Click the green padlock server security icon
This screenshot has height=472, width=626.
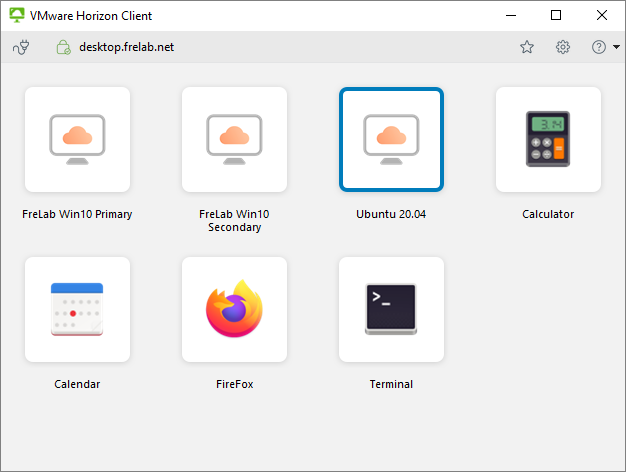click(63, 47)
